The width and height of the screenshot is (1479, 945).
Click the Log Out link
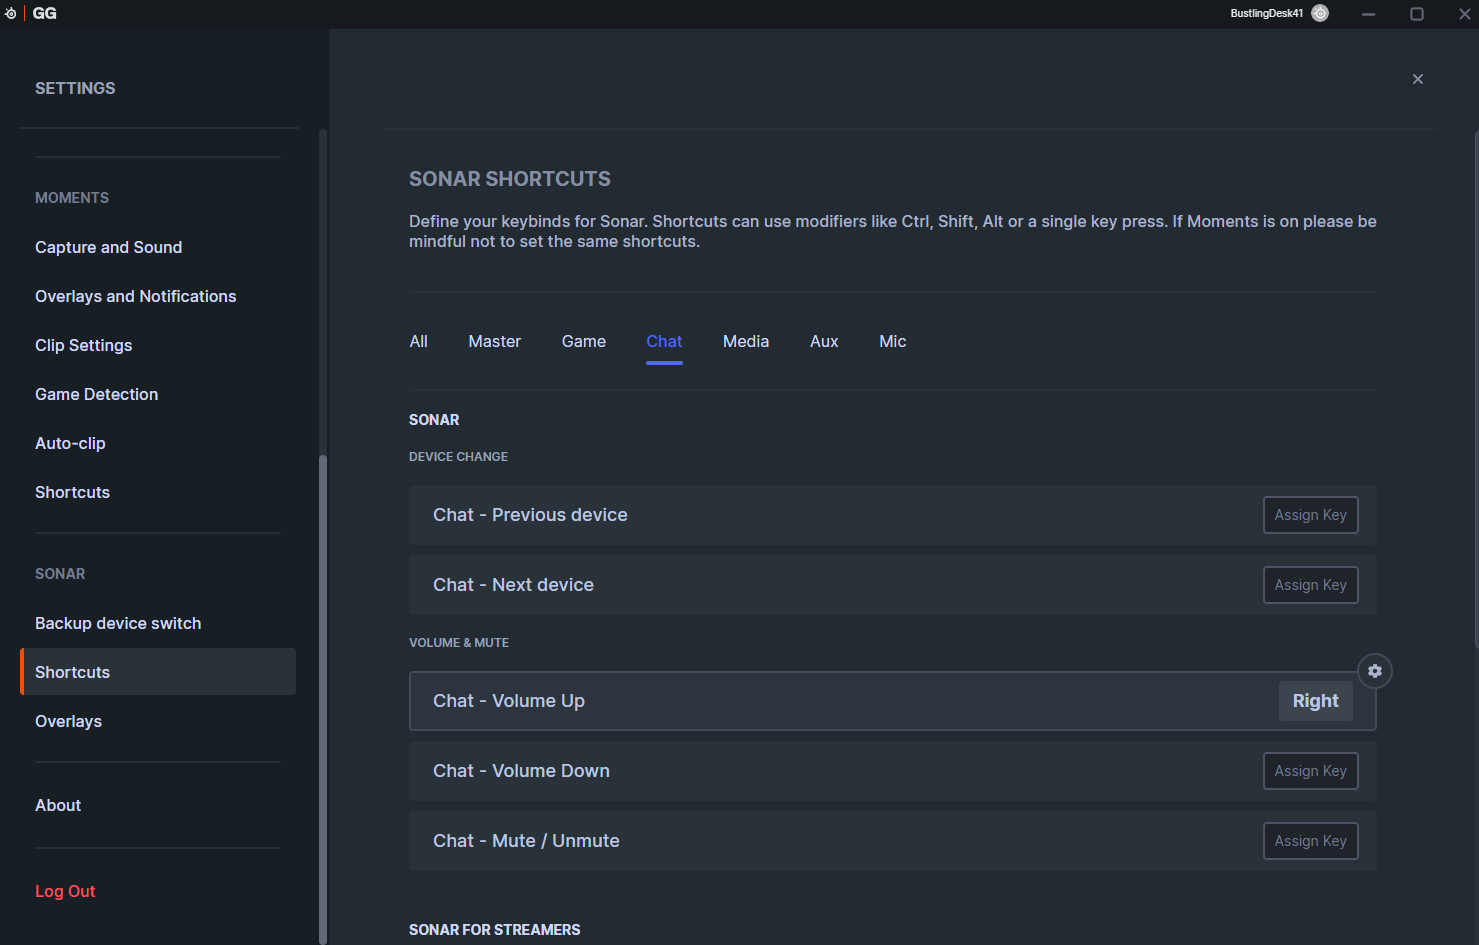point(65,891)
